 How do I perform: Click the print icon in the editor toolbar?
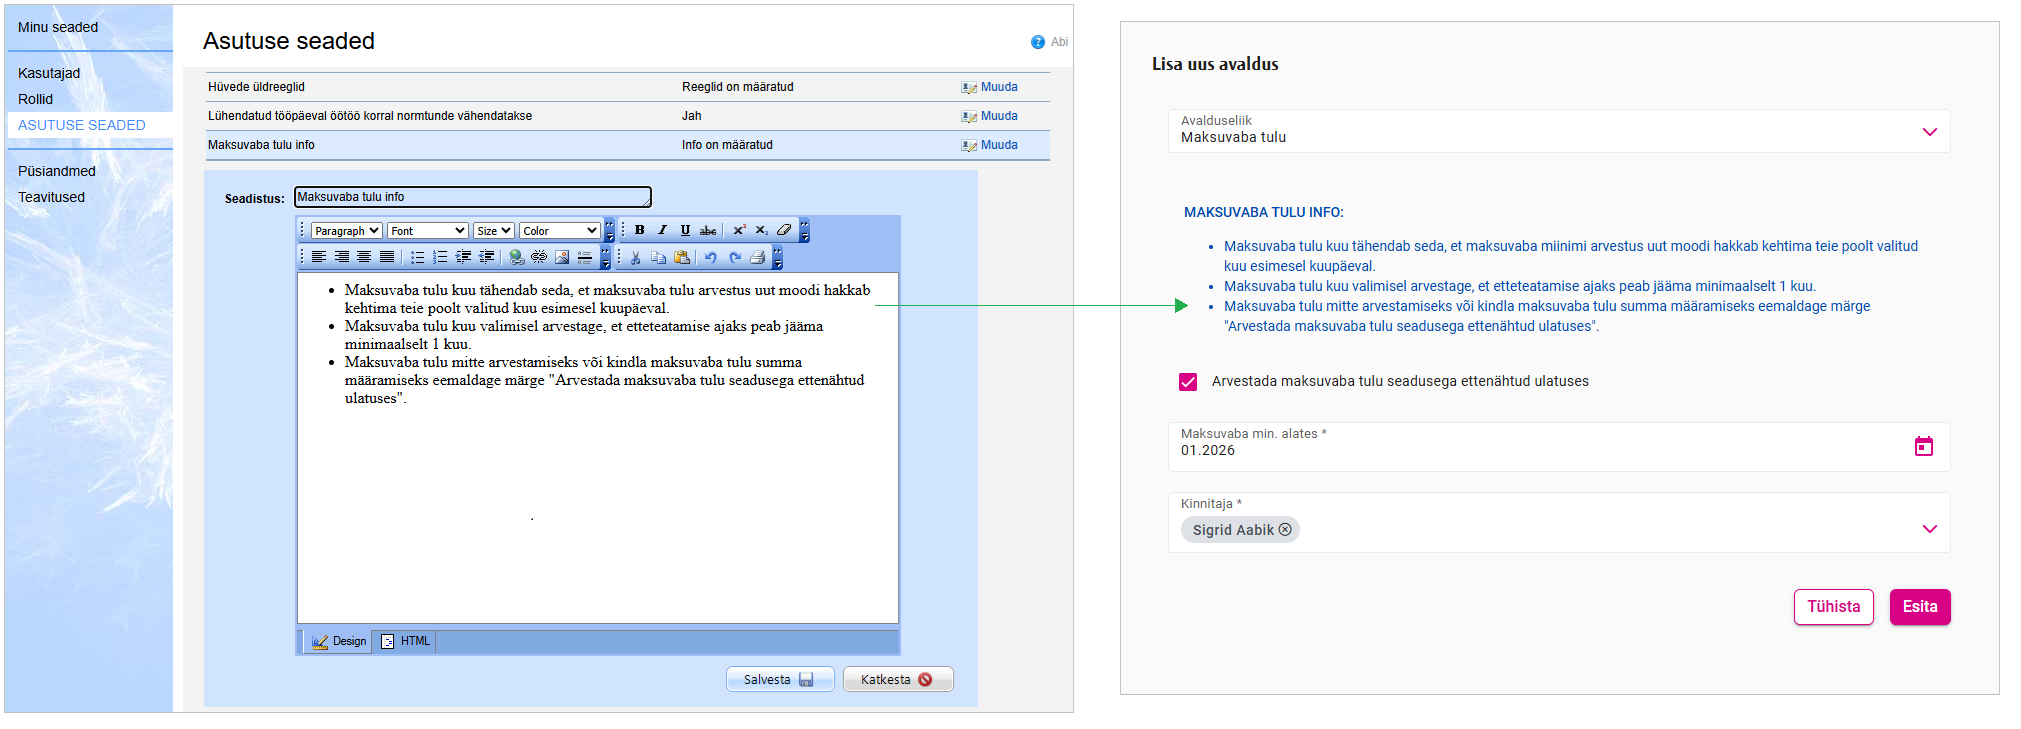click(x=757, y=257)
